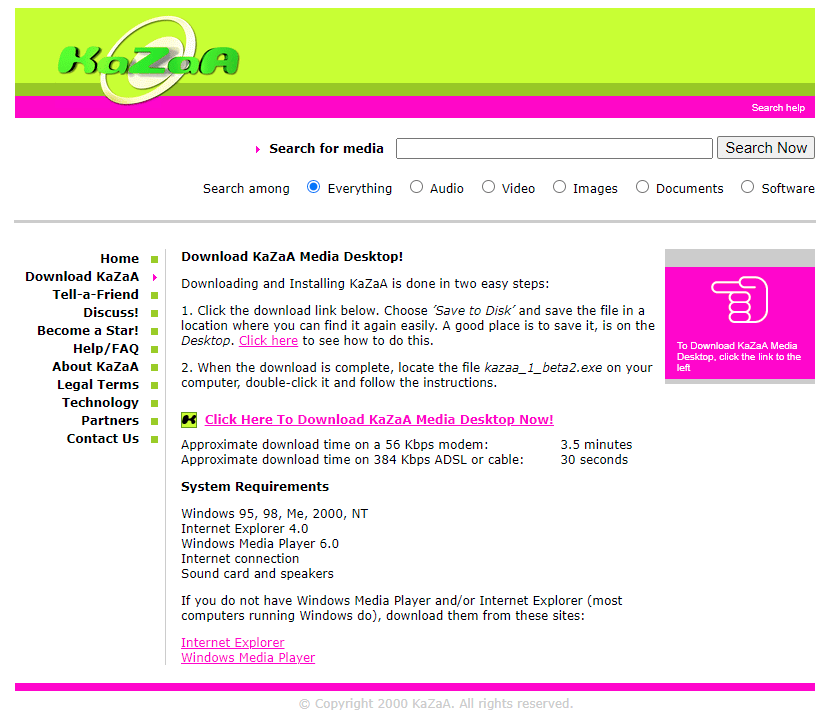Click Here To Download KaZaA Media Desktop link
Screen dimensions: 830x720
[x=379, y=420]
